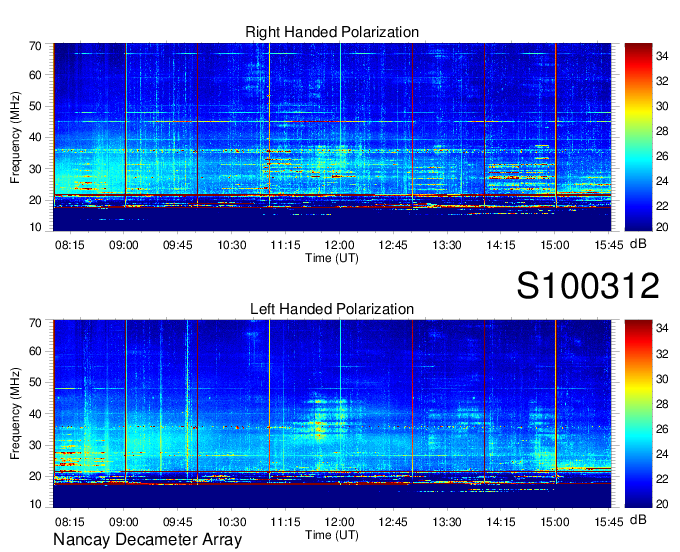Click the 22 value on Left Handed color bar
The height and width of the screenshot is (552, 680).
click(662, 479)
